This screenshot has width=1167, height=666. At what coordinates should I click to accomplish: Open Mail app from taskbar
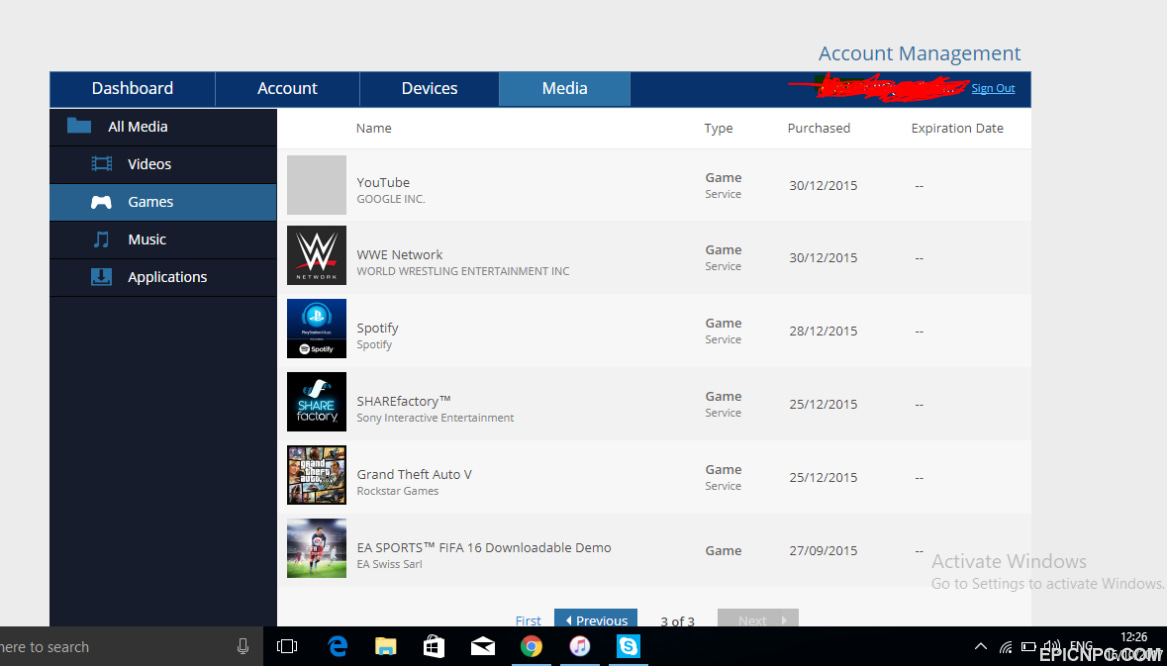483,647
